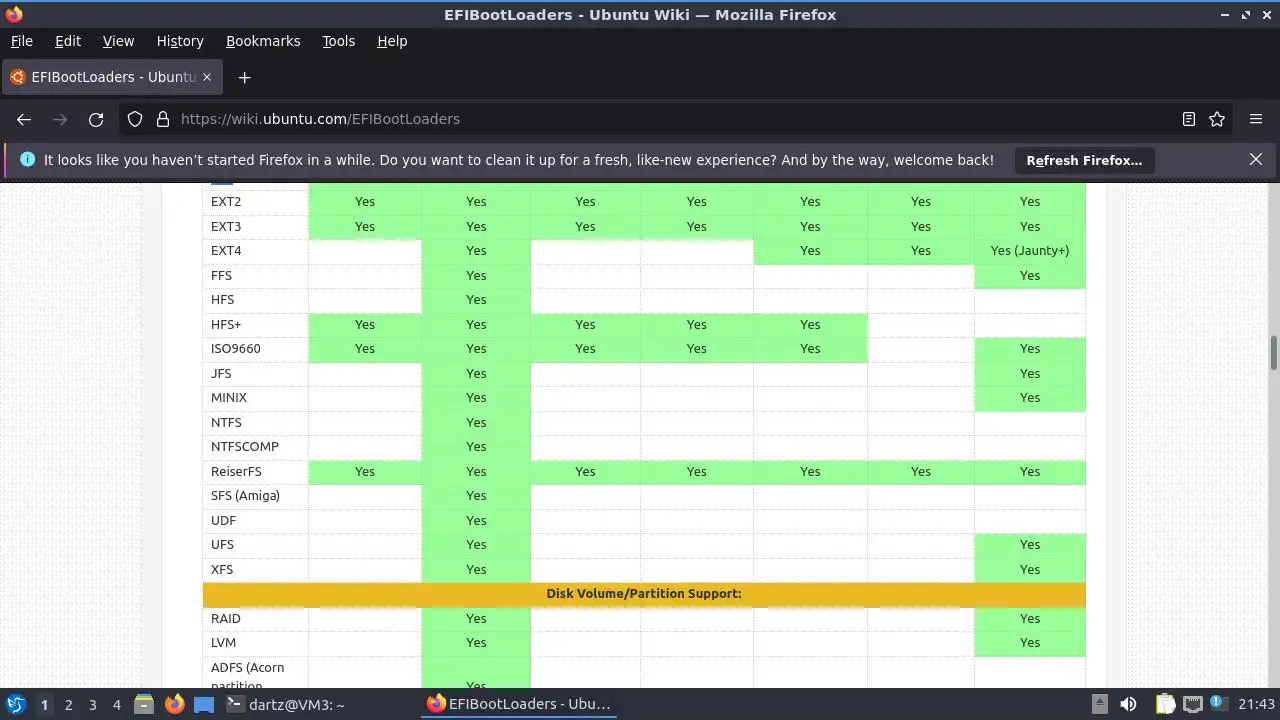
Task: Click the ISO9660 row label
Action: pos(236,349)
